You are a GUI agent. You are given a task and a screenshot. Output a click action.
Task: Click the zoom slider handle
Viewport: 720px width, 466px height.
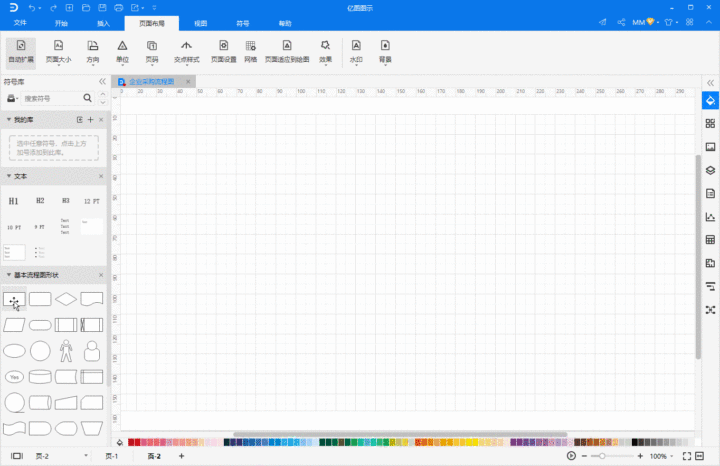click(x=602, y=456)
